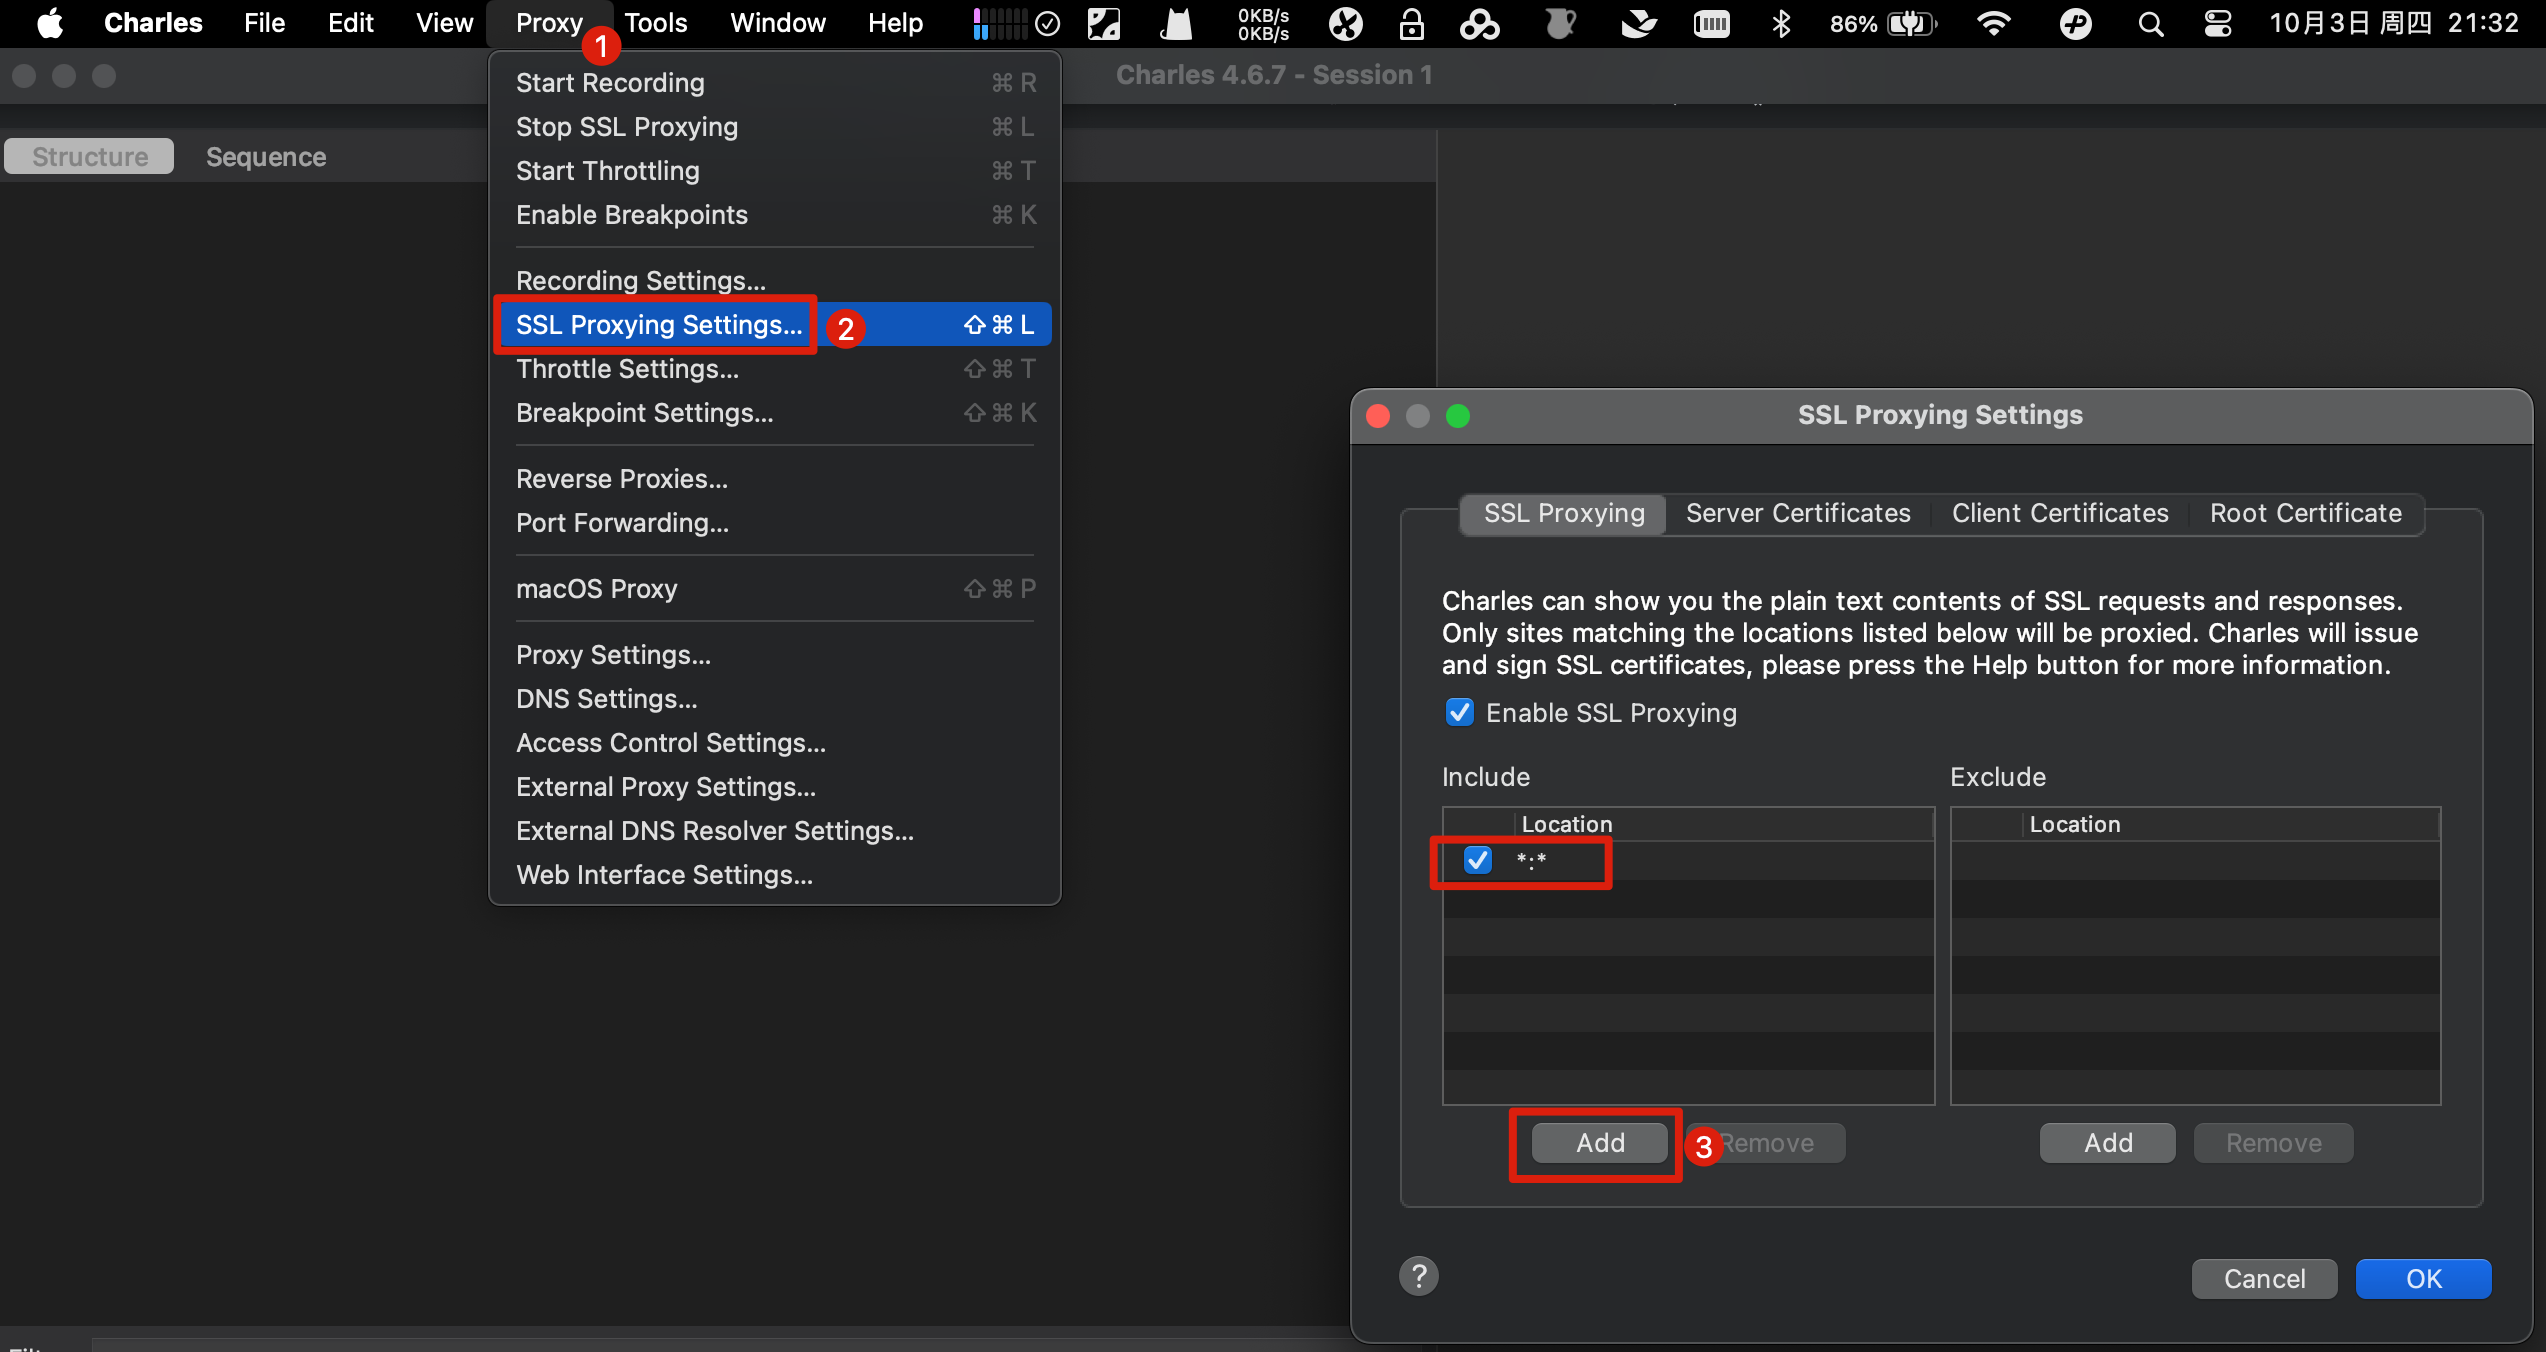Click Add under the Exclude list
Screen dimensions: 2546x1352
2108,1143
